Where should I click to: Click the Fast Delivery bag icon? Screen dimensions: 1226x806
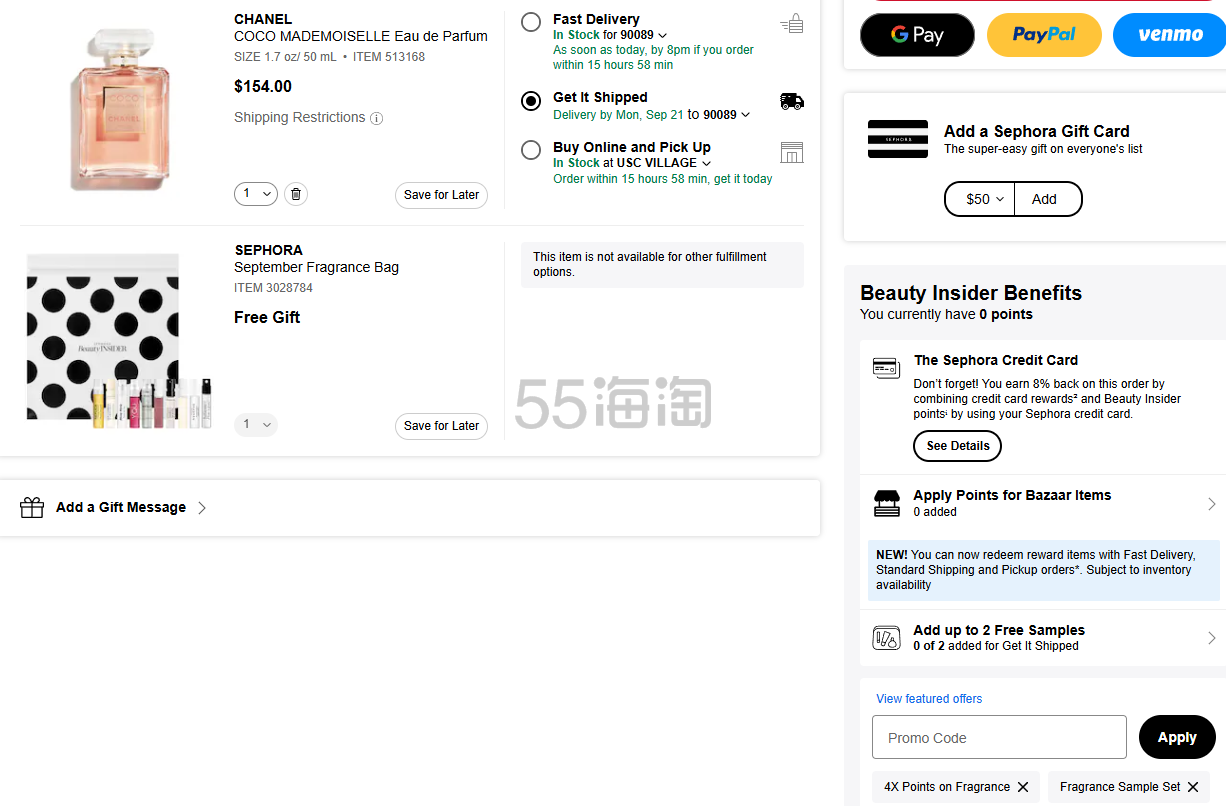pyautogui.click(x=792, y=24)
